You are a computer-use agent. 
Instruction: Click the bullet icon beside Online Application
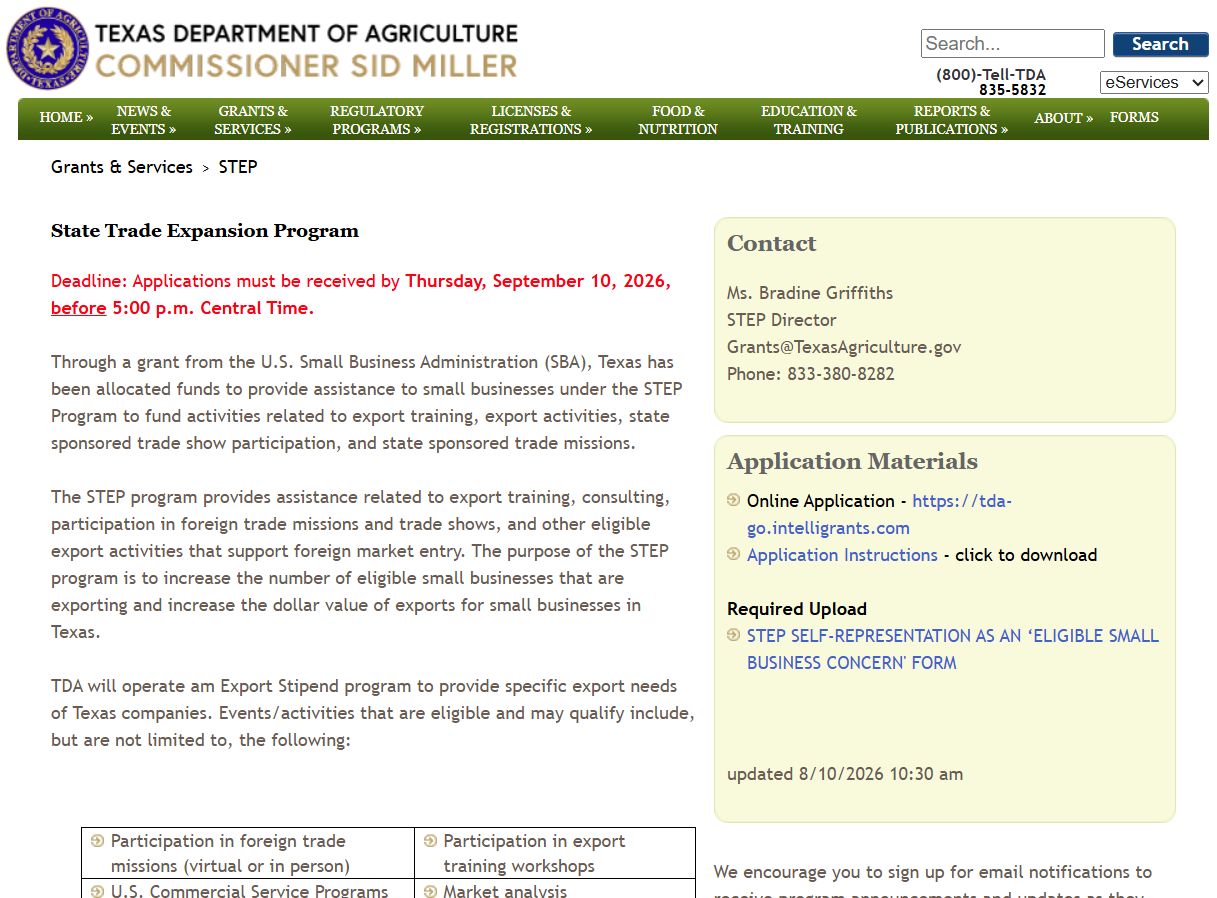point(734,500)
